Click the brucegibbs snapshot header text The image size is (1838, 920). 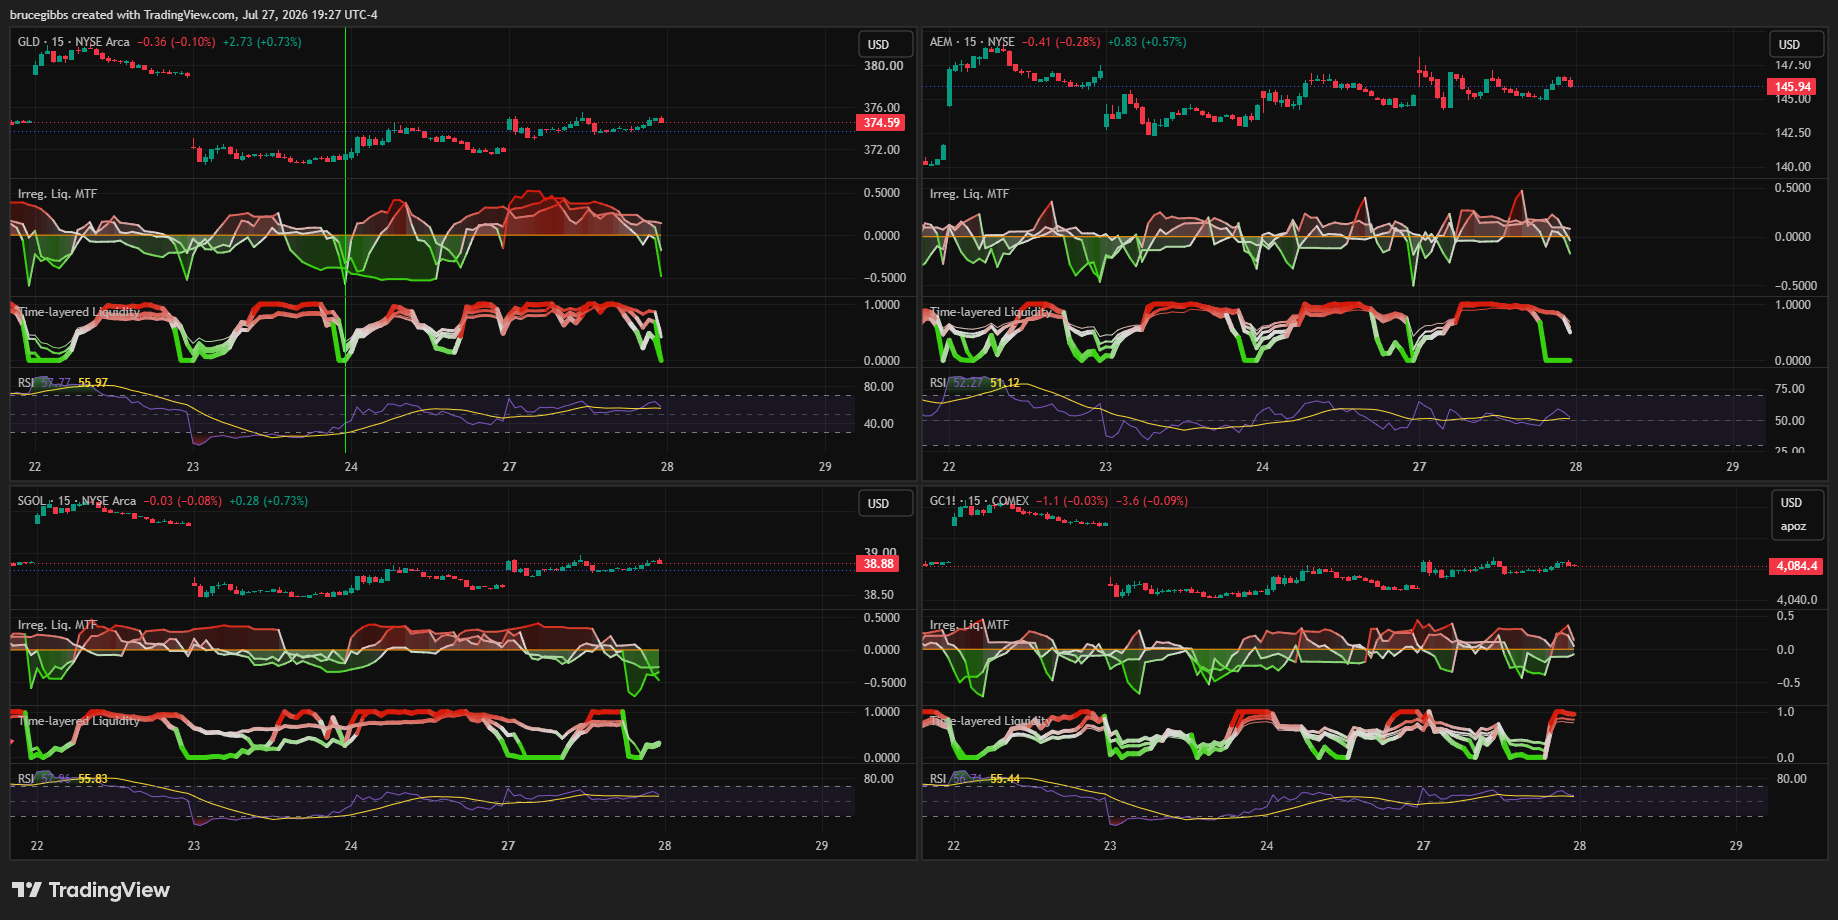pos(194,15)
